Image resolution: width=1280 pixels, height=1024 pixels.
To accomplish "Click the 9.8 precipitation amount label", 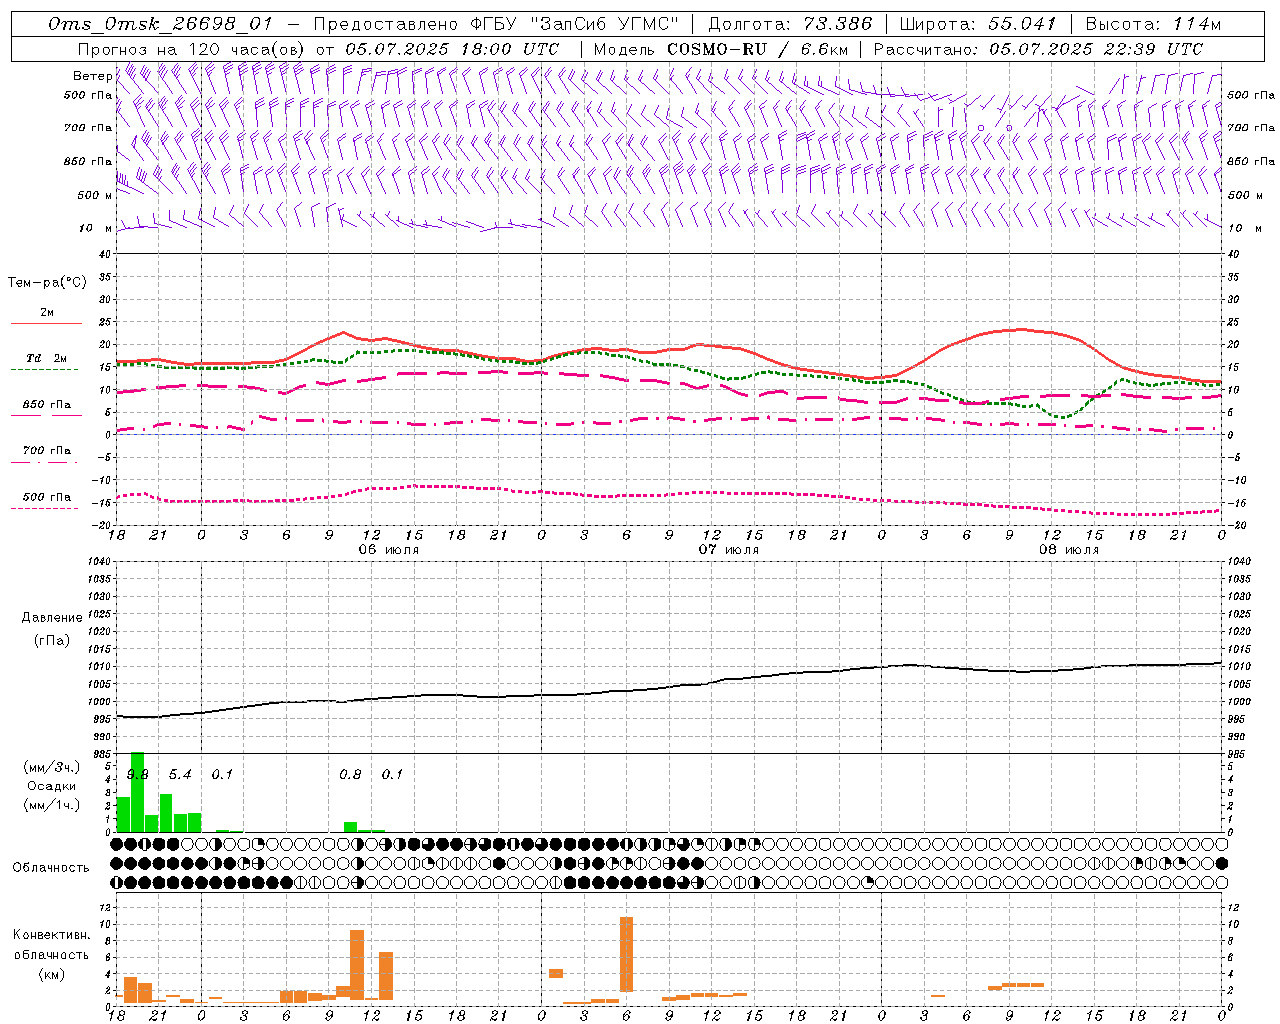I will [137, 775].
